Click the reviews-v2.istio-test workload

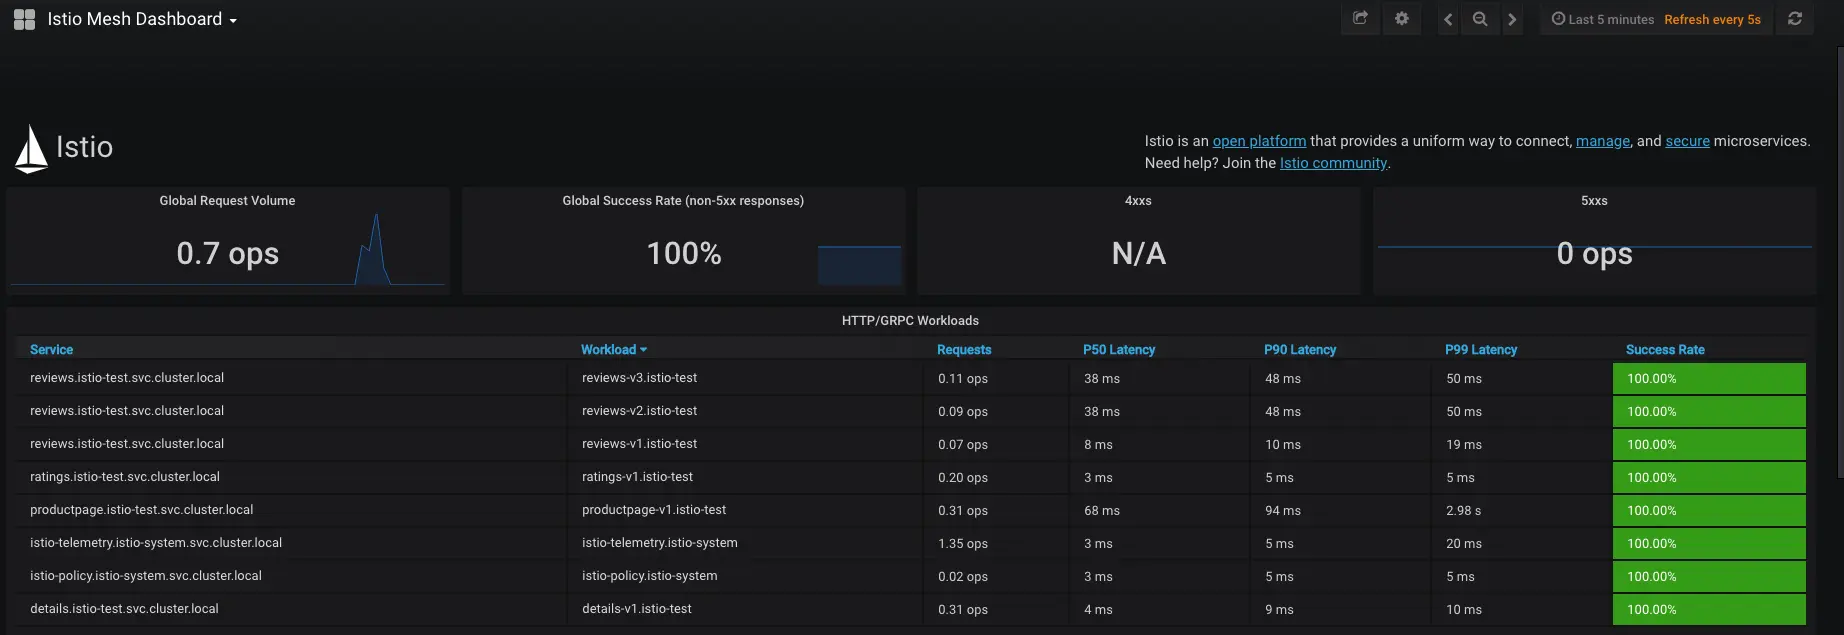coord(639,411)
